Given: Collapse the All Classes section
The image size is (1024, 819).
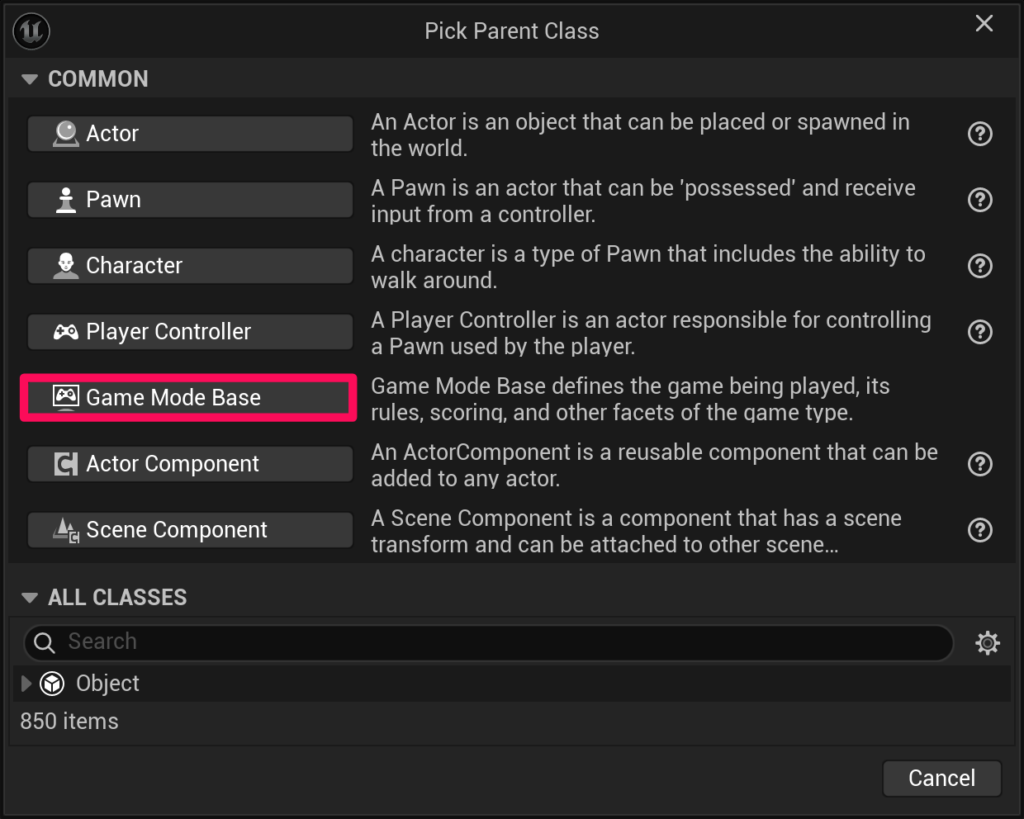Looking at the screenshot, I should pos(29,598).
